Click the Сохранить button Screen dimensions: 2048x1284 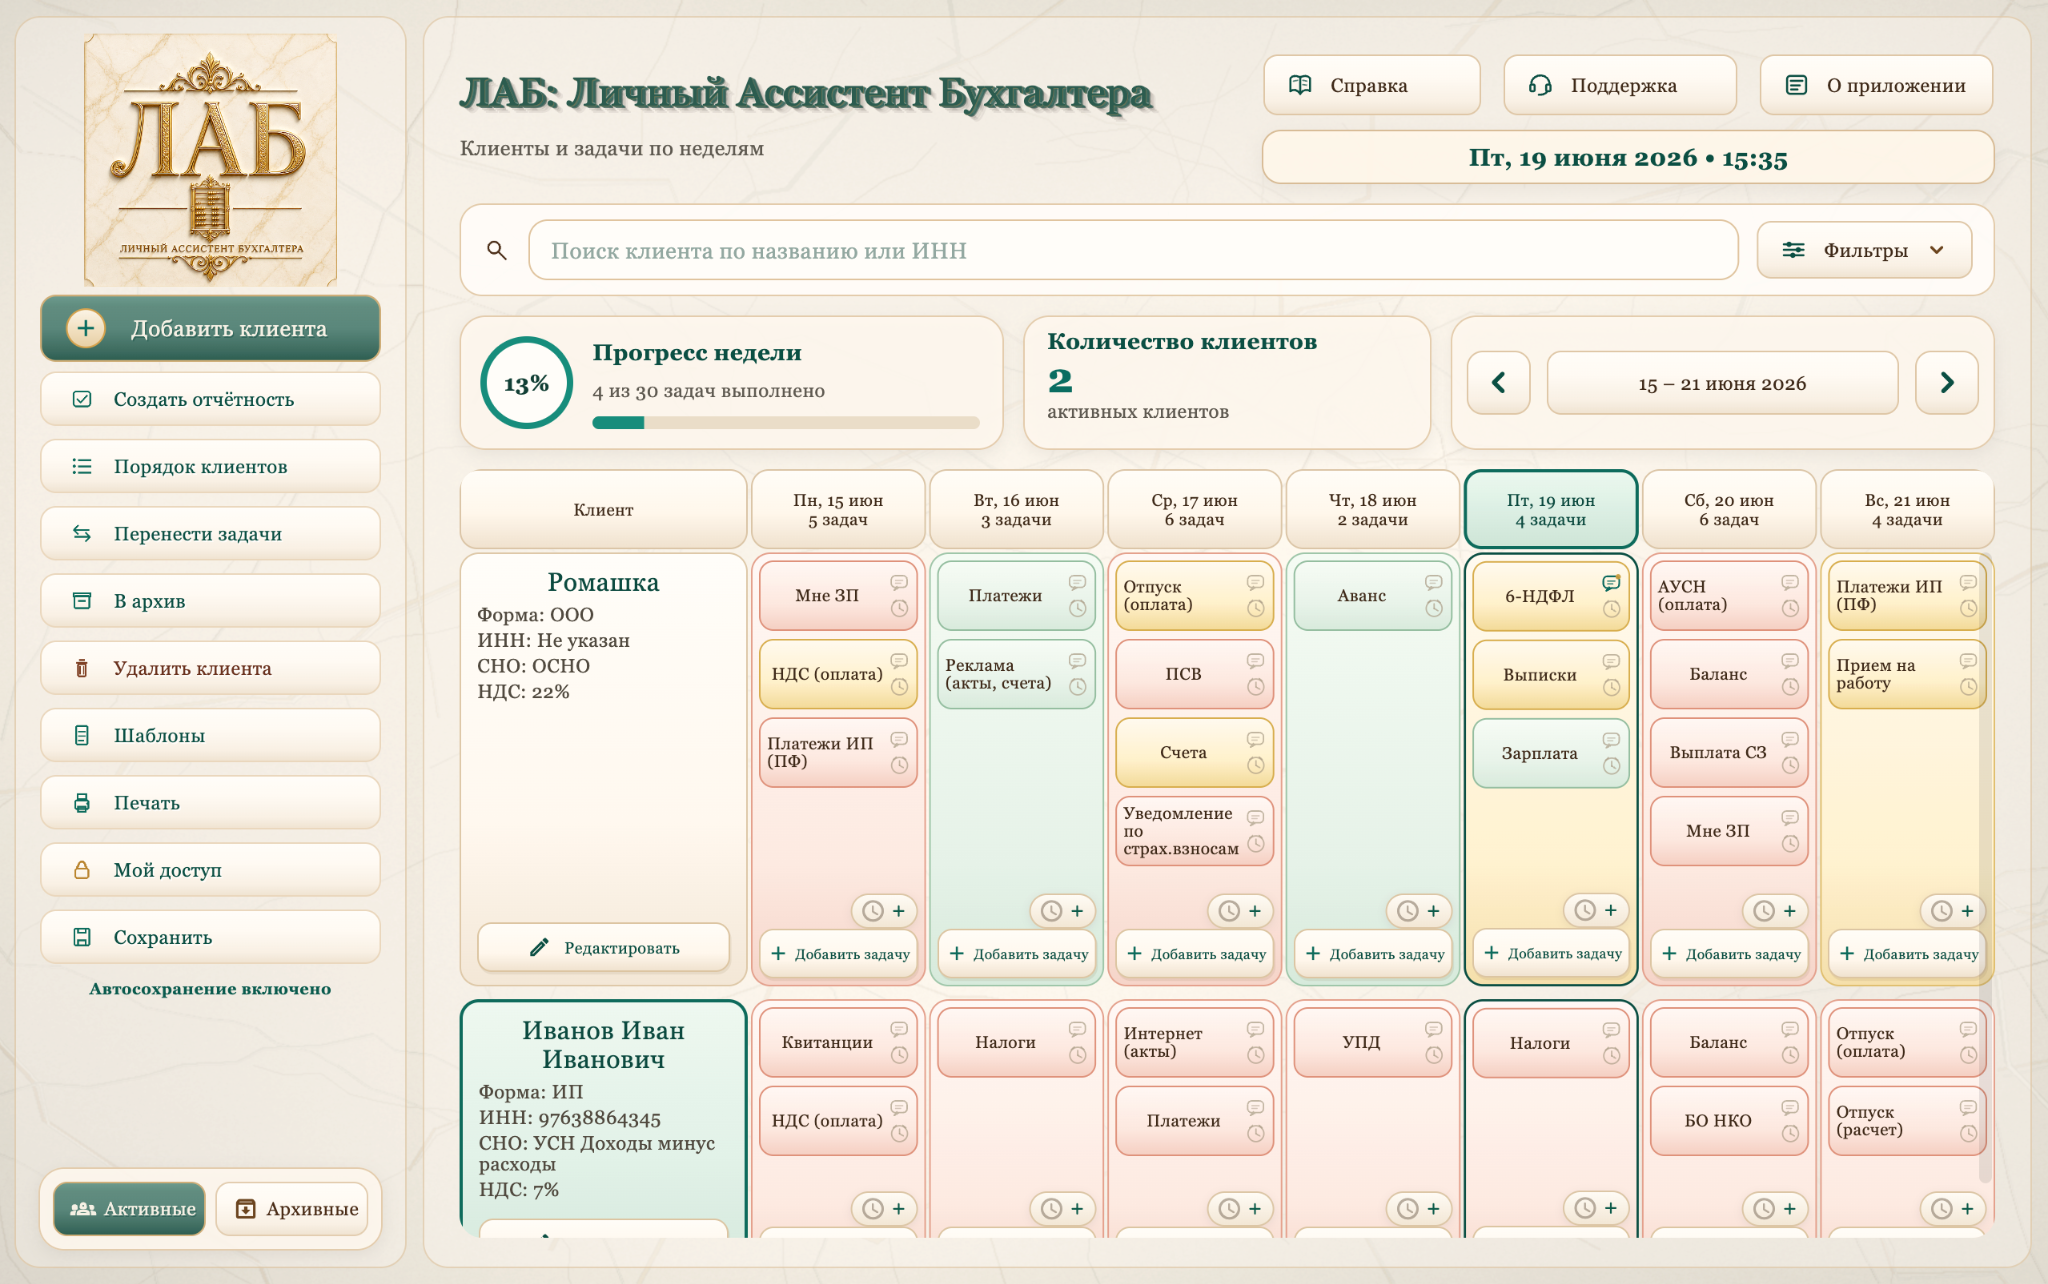click(x=210, y=937)
